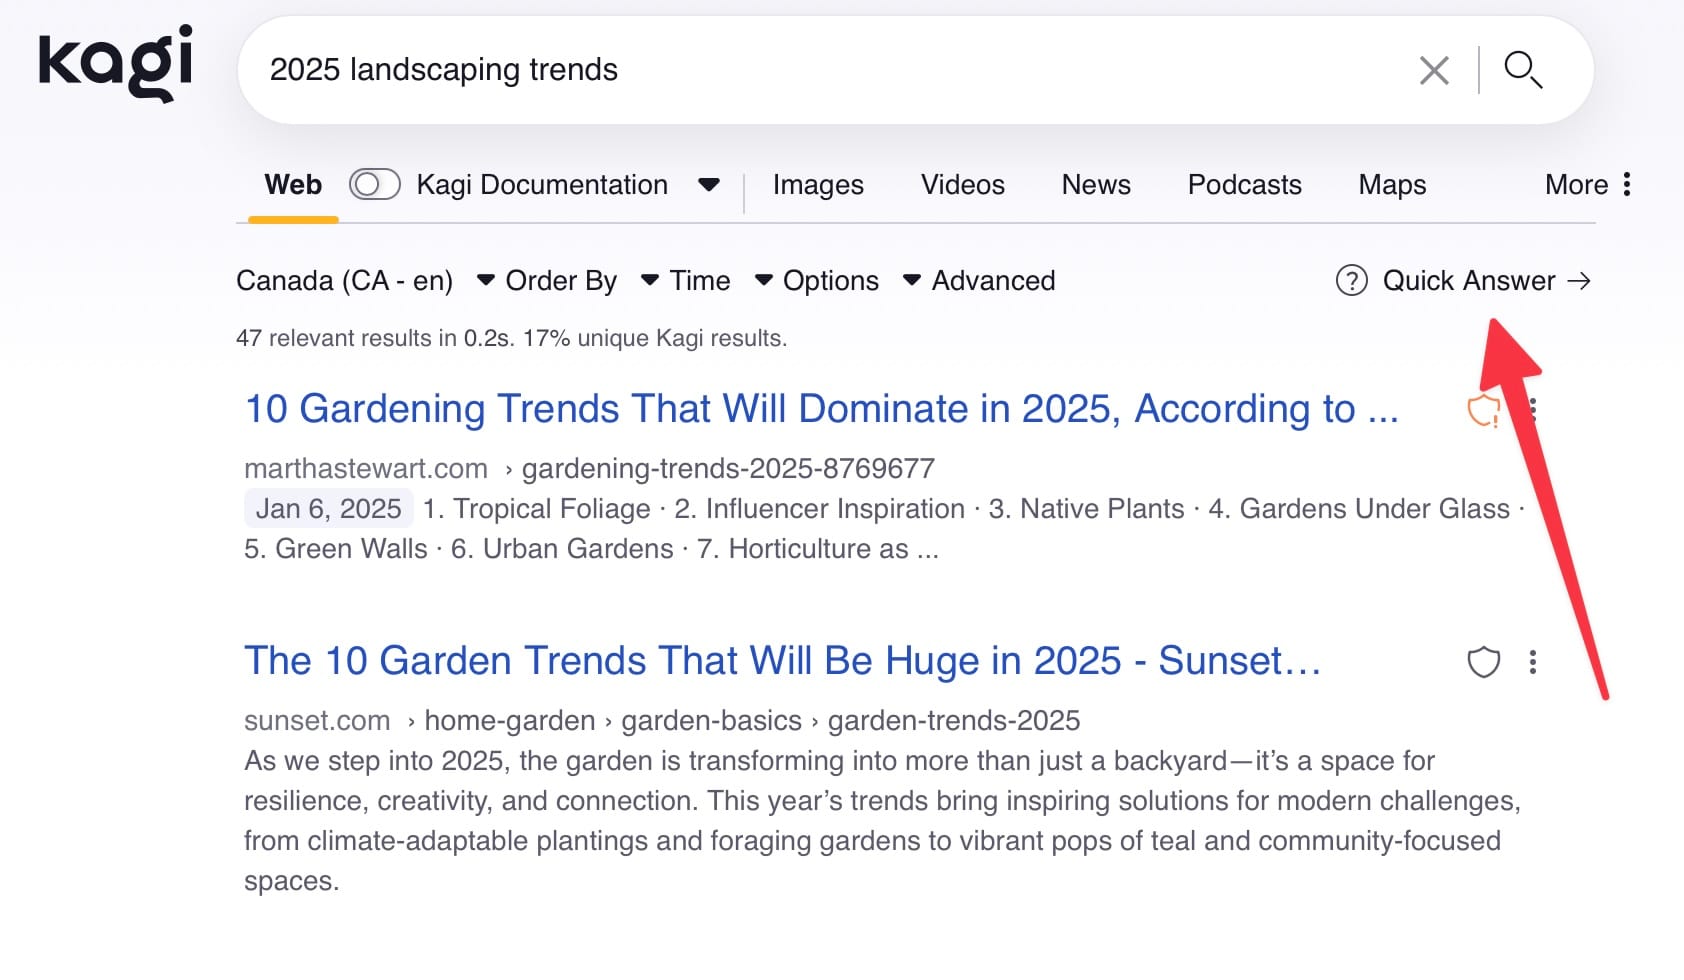
Task: Click the orange shield icon for marthastewart.com
Action: coord(1484,410)
